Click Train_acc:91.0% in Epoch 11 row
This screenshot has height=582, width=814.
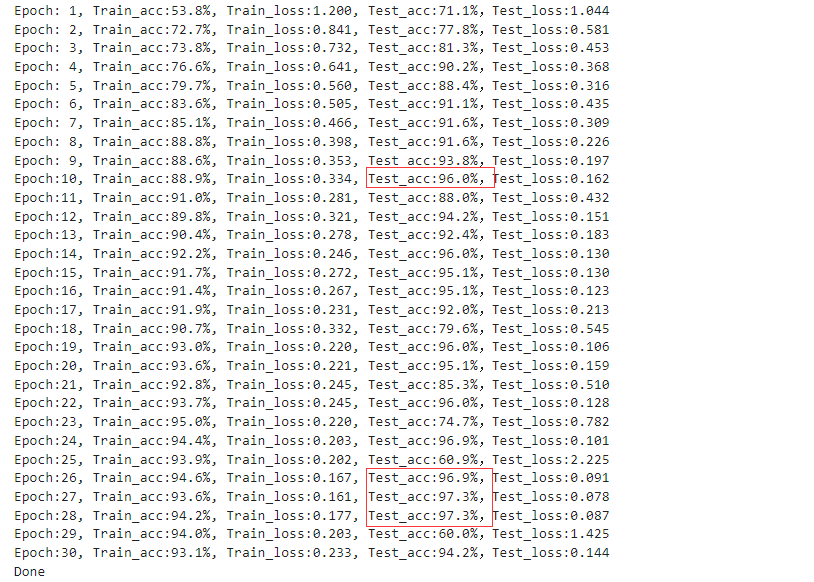click(x=152, y=198)
